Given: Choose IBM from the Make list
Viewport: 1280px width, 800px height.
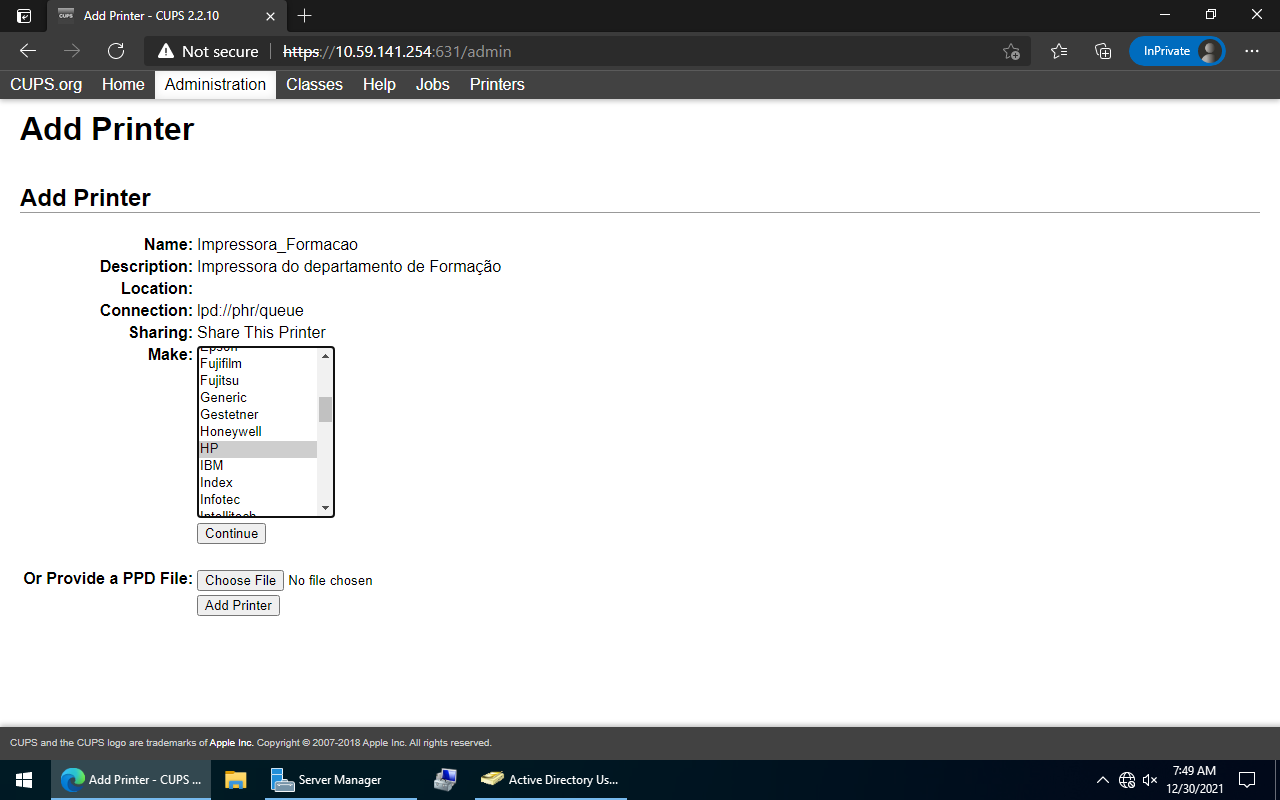Looking at the screenshot, I should pyautogui.click(x=212, y=465).
